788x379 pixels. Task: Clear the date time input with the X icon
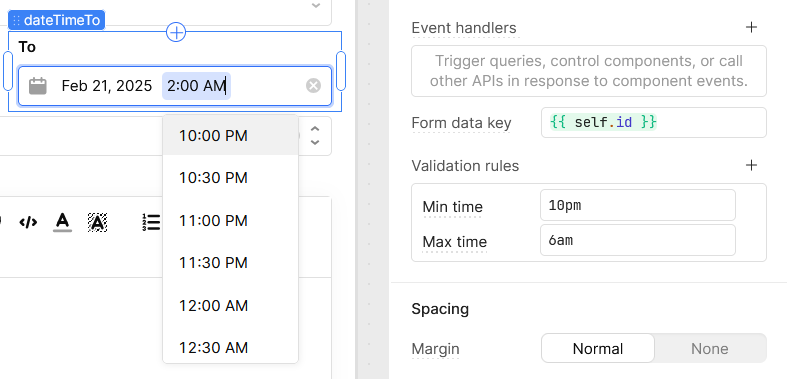[x=313, y=86]
